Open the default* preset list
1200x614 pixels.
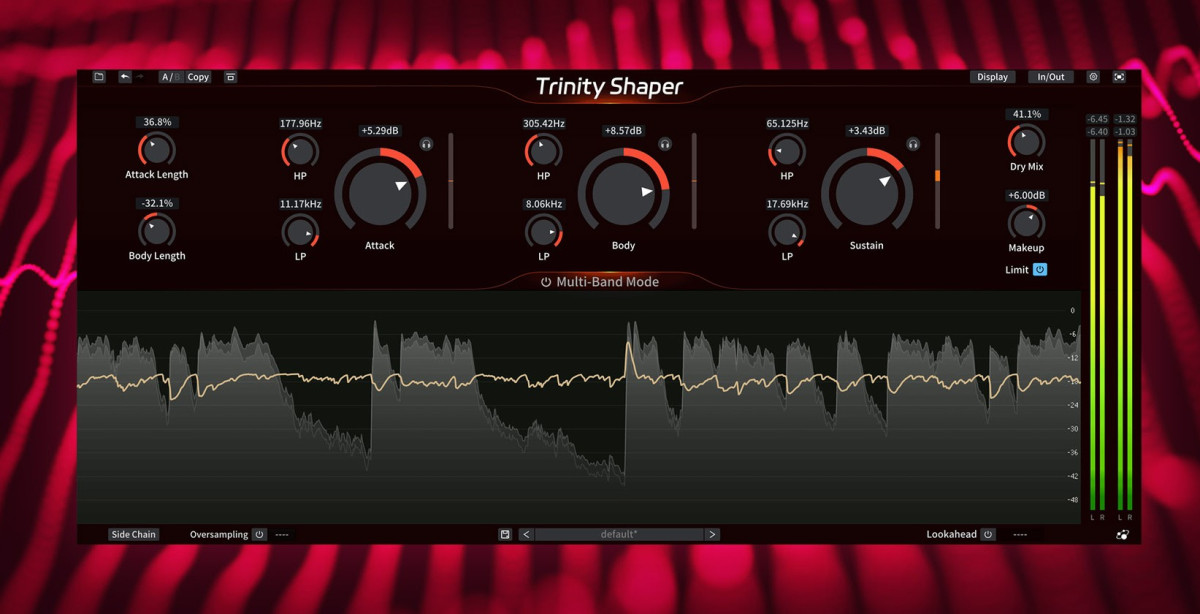[619, 534]
